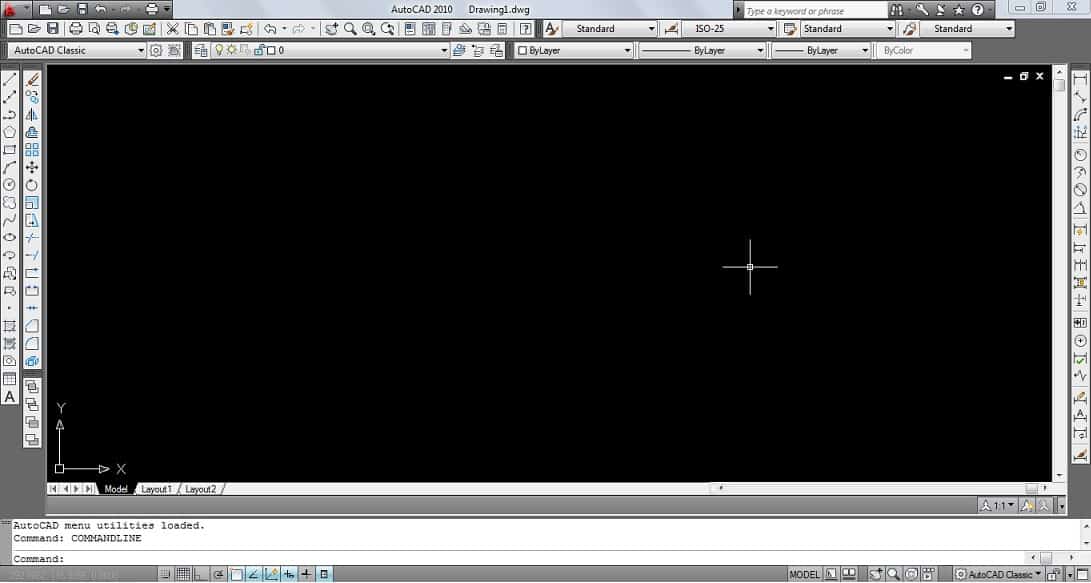Choose the Move modify tool
This screenshot has width=1091, height=583.
(32, 168)
